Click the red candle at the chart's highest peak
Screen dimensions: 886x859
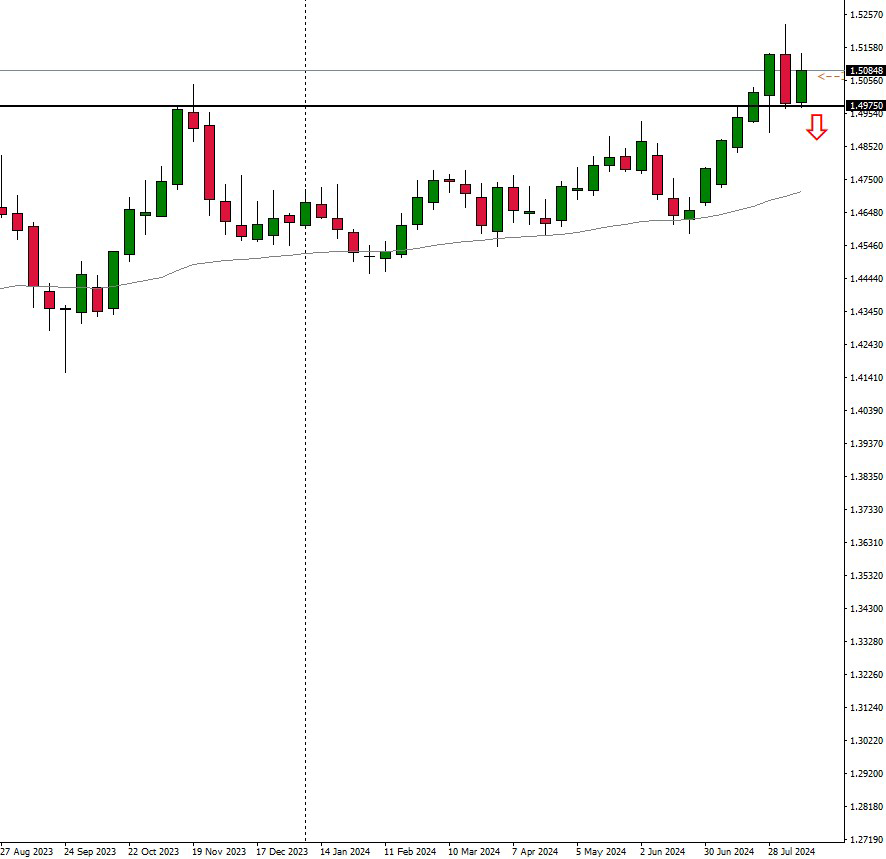pyautogui.click(x=785, y=78)
